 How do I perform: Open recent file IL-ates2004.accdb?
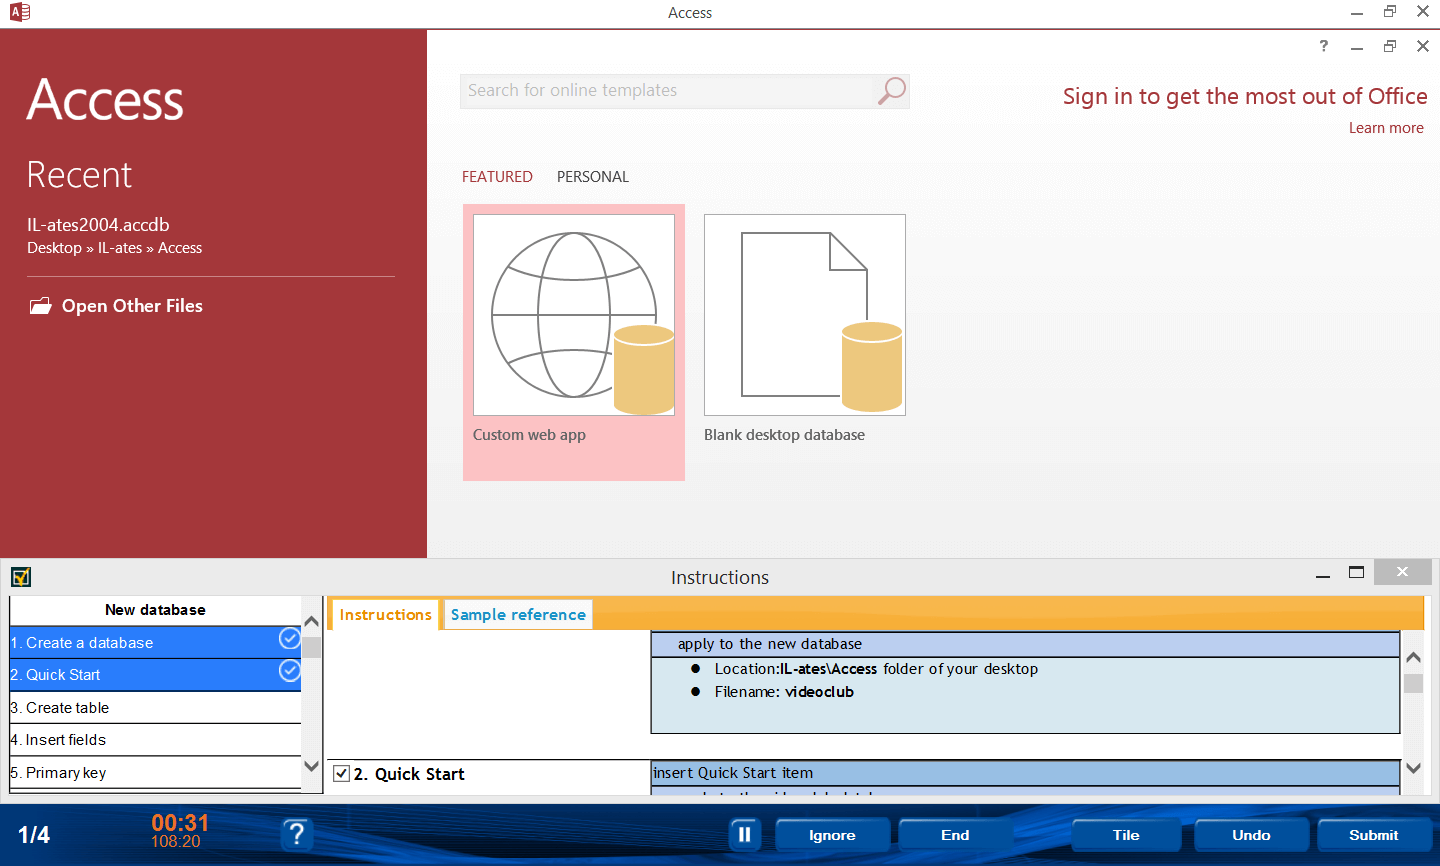click(98, 225)
